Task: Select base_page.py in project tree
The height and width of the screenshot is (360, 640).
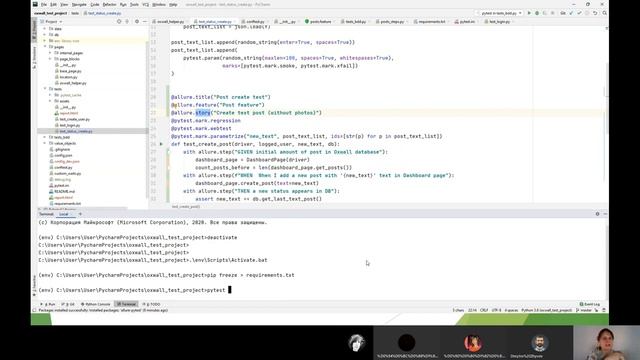Action: click(70, 71)
